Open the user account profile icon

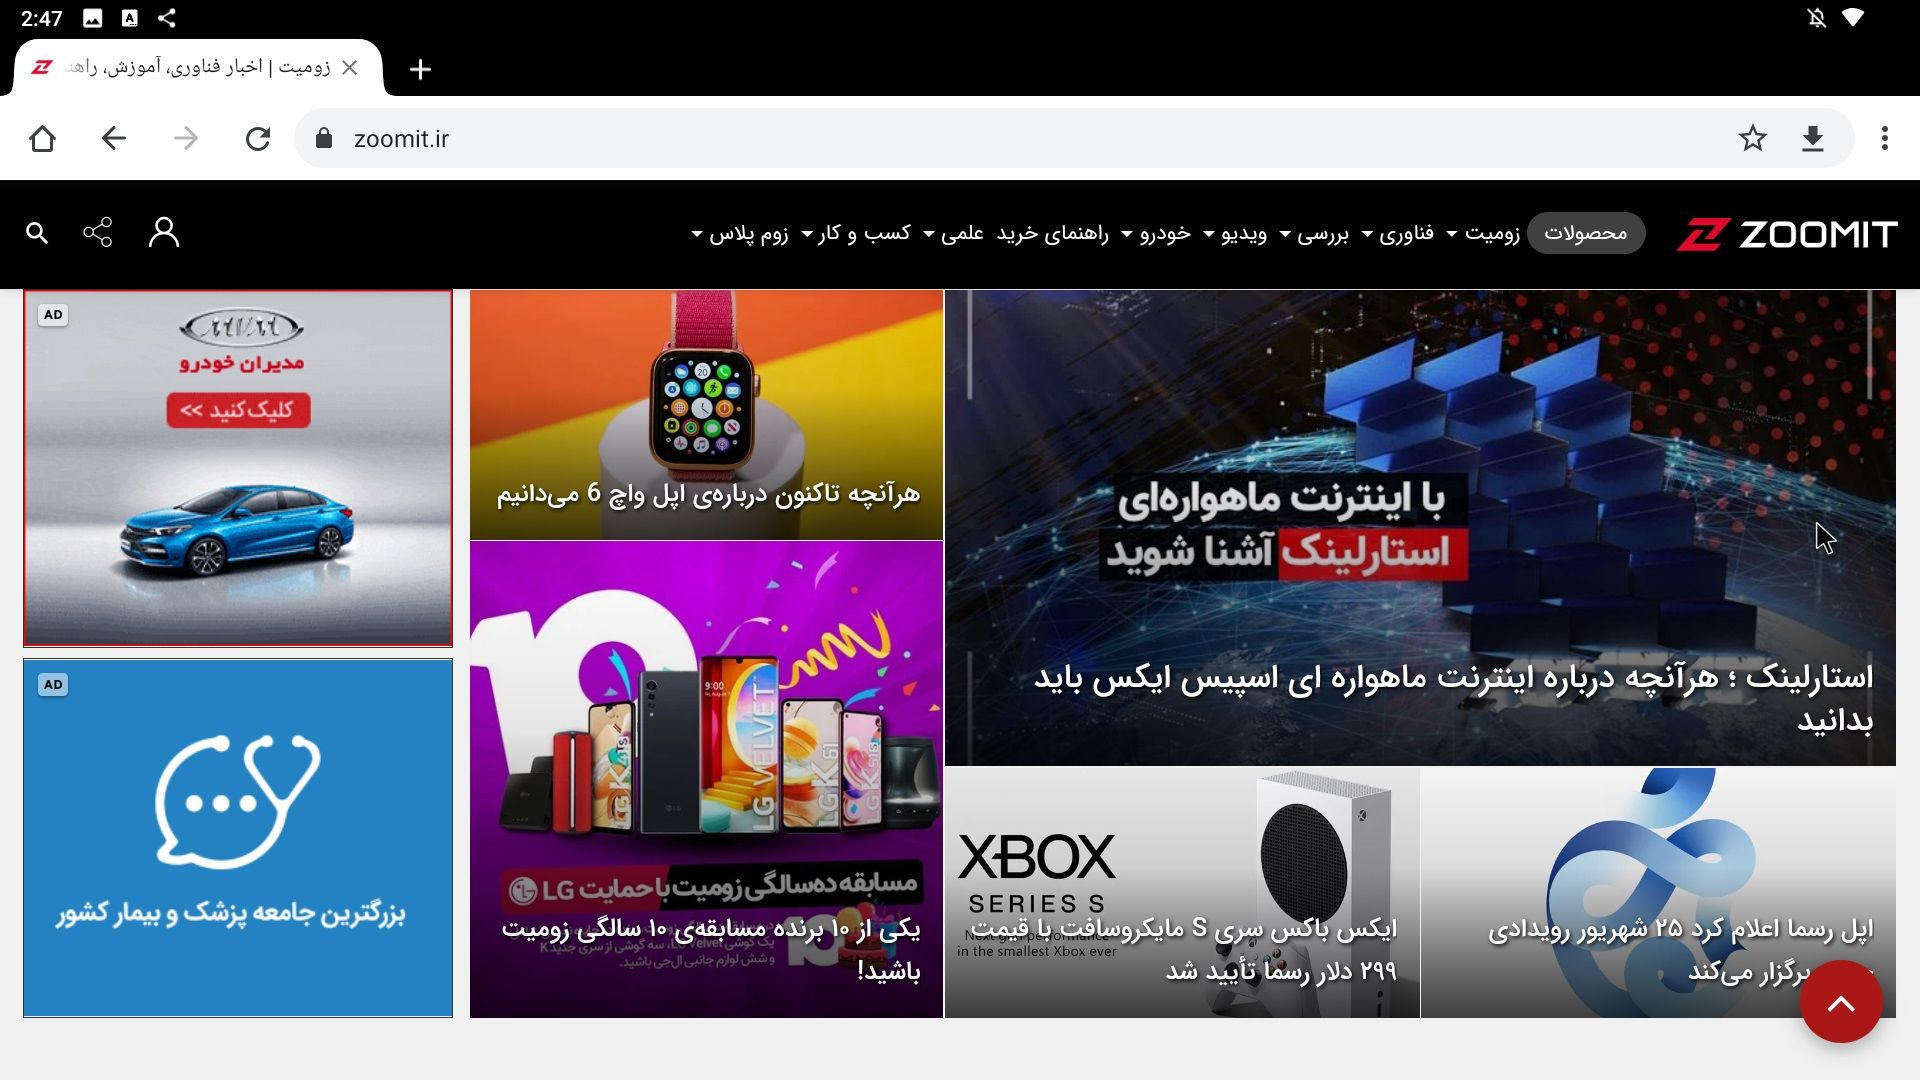164,233
